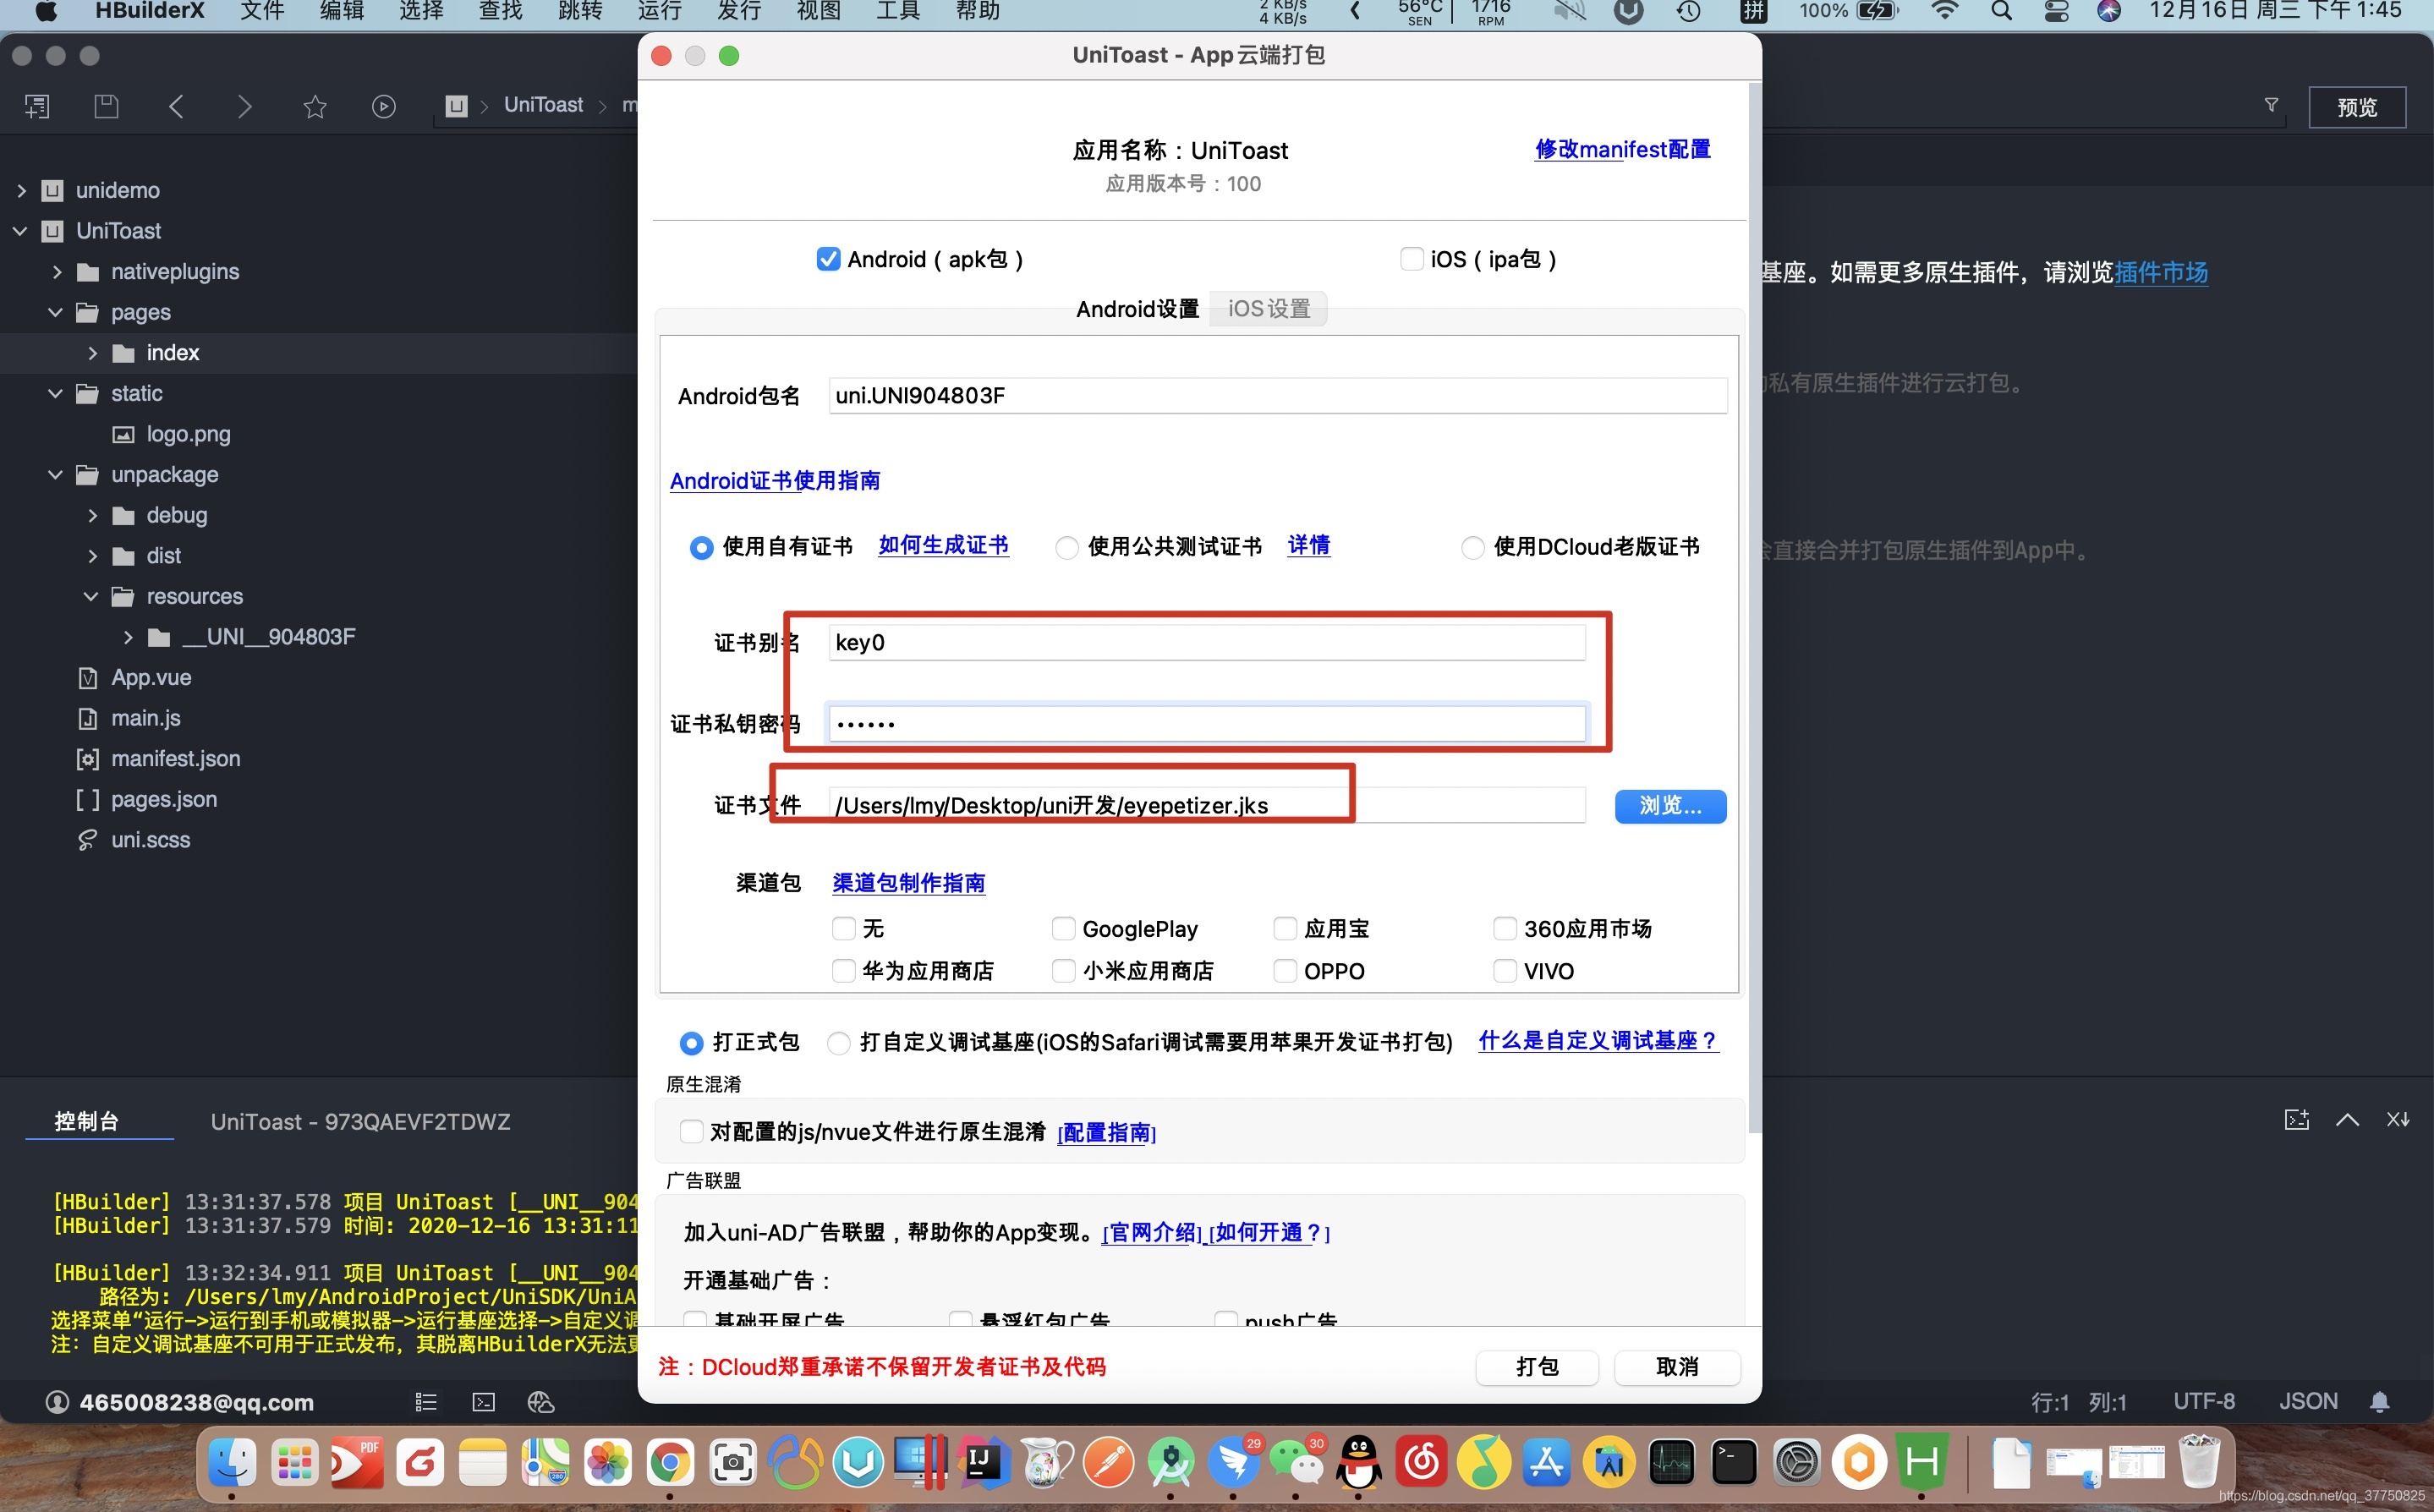Open IntelliJ IDEA from the Dock
2434x1512 pixels.
point(982,1463)
